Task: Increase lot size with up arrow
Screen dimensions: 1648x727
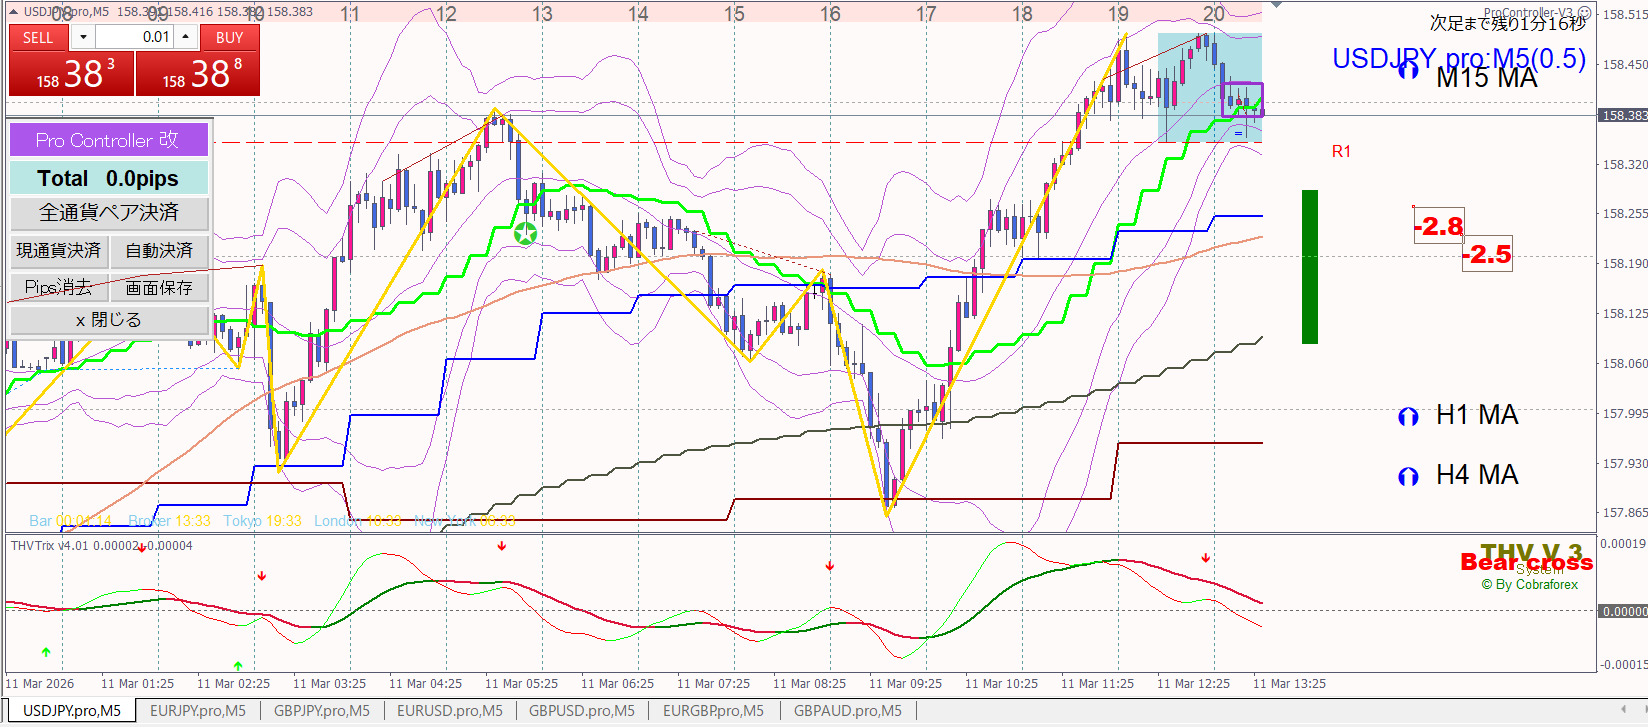Action: (186, 37)
